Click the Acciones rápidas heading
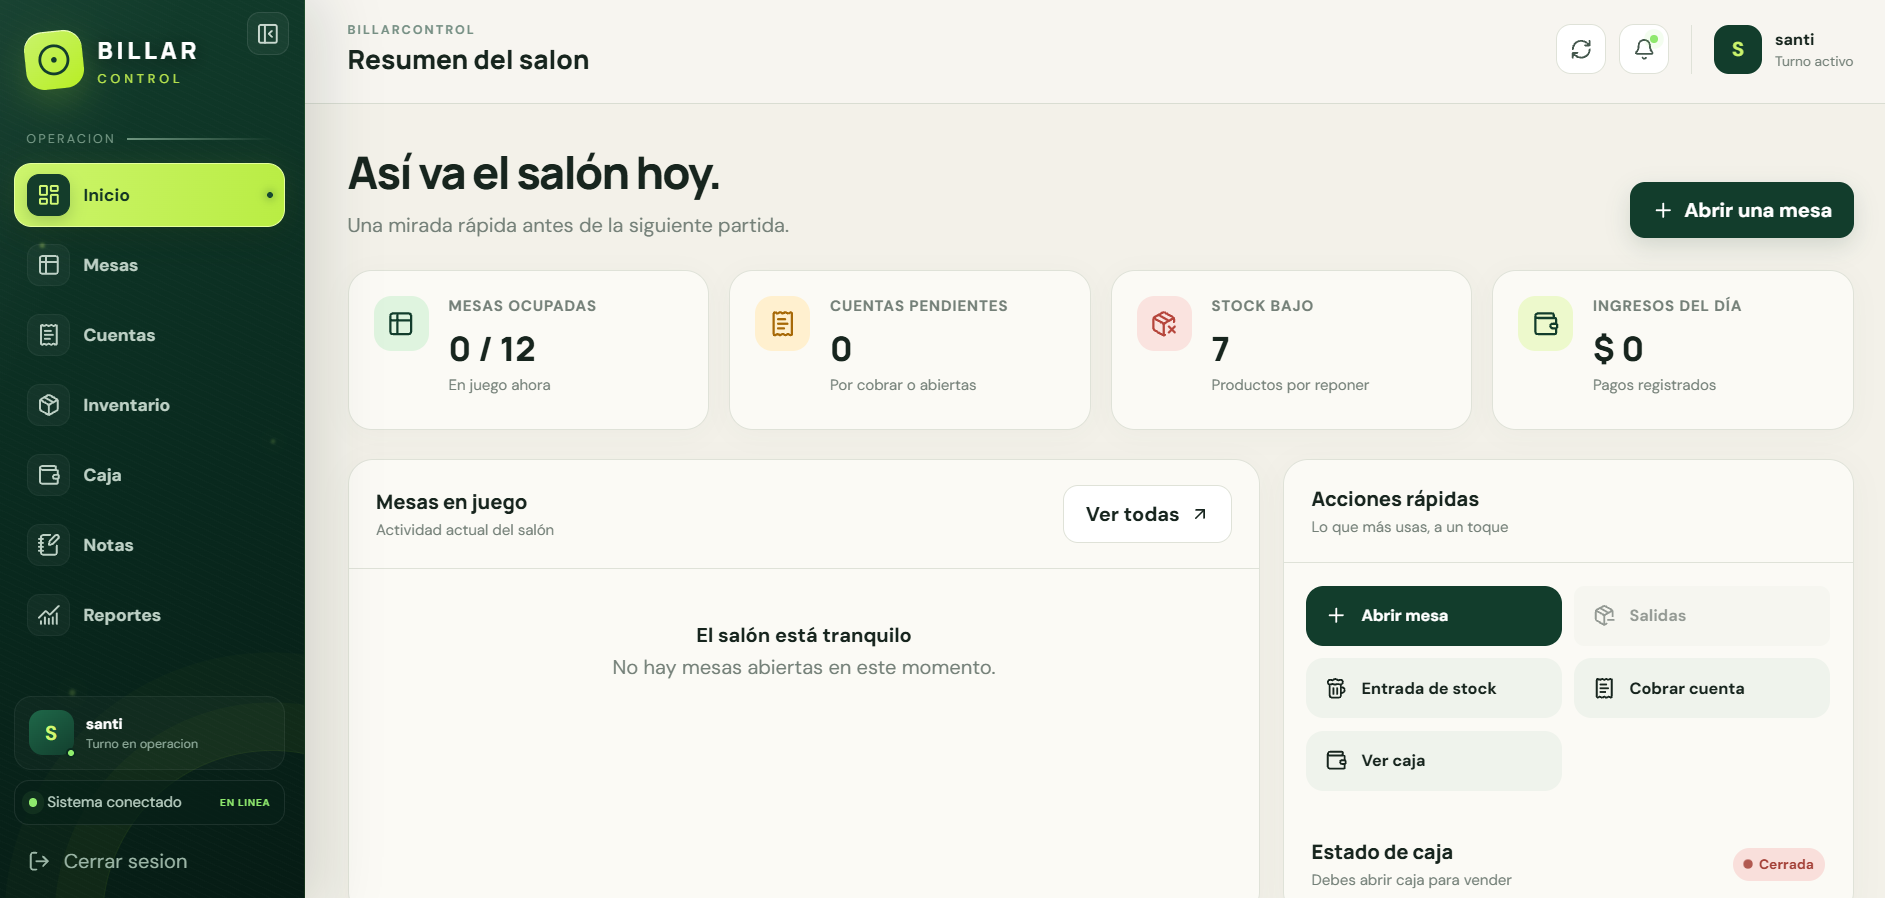 click(1395, 499)
